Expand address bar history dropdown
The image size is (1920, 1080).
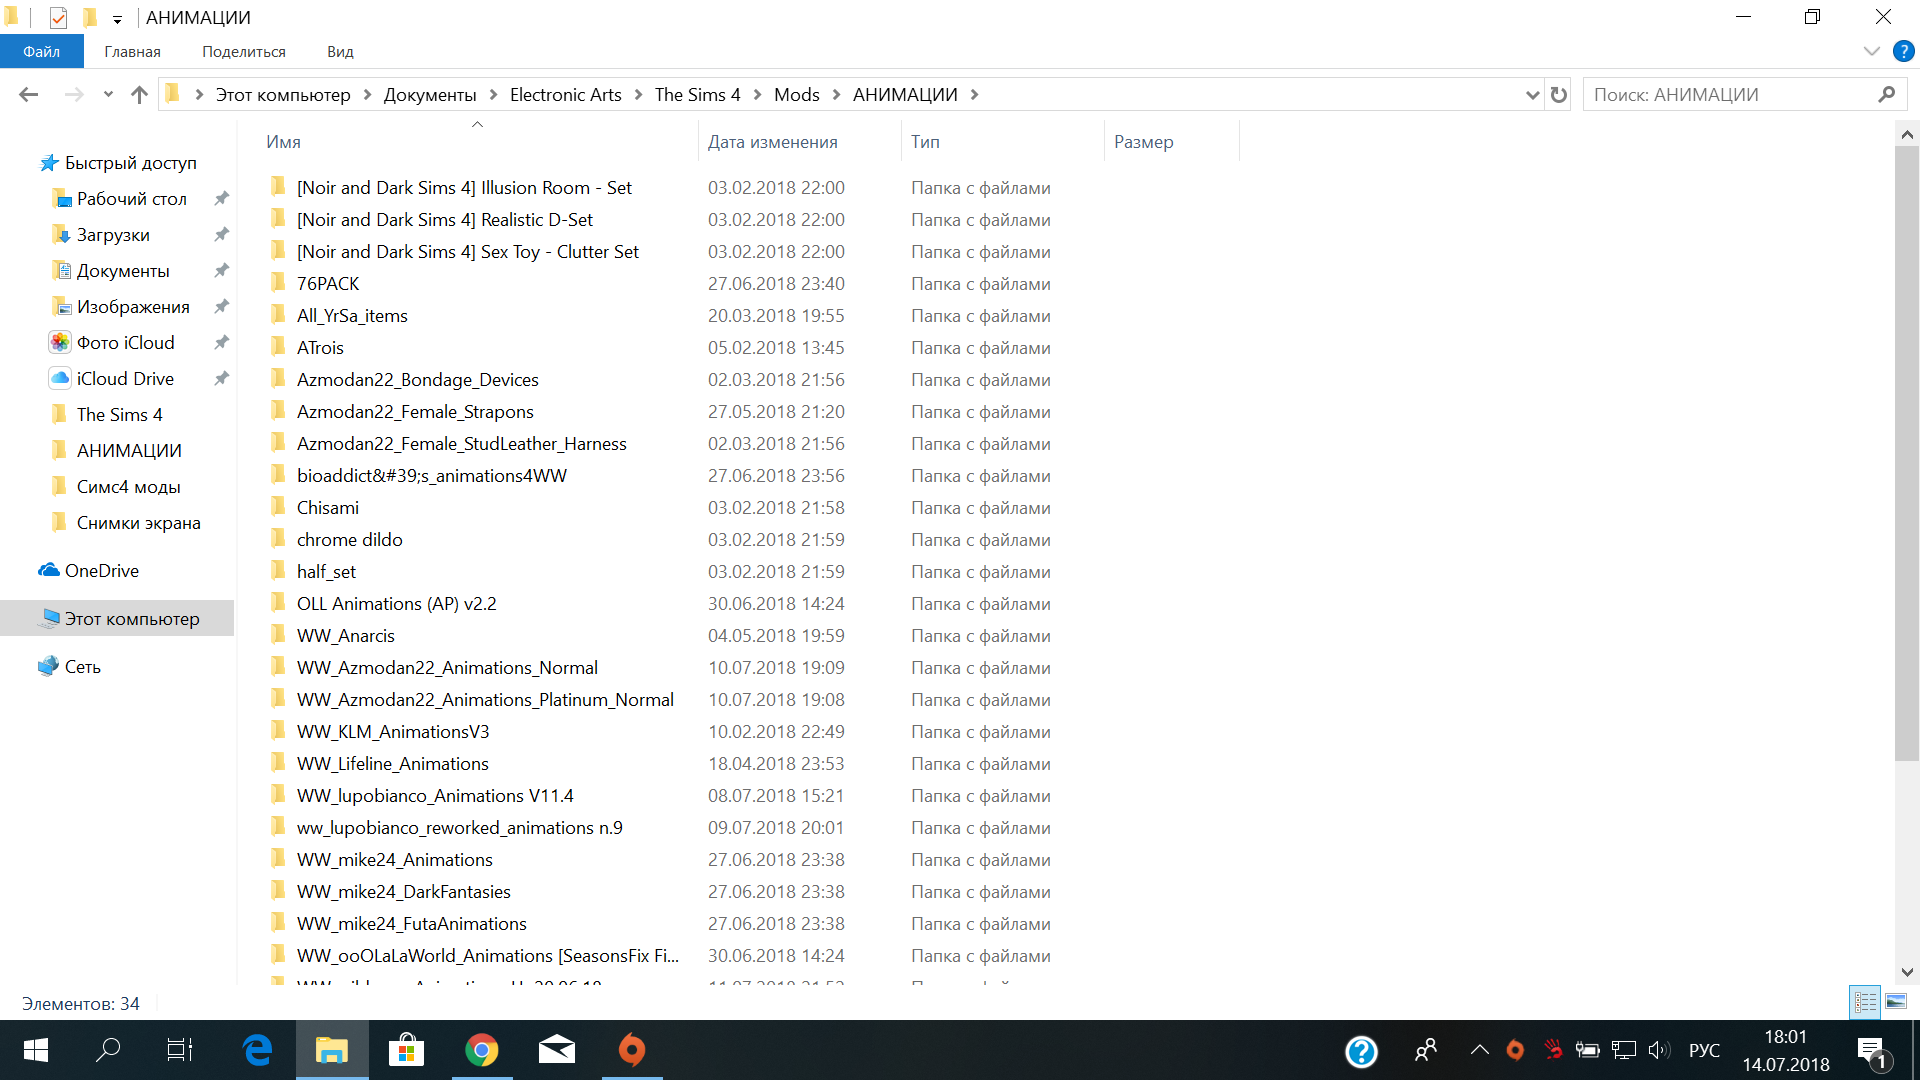pos(1532,94)
